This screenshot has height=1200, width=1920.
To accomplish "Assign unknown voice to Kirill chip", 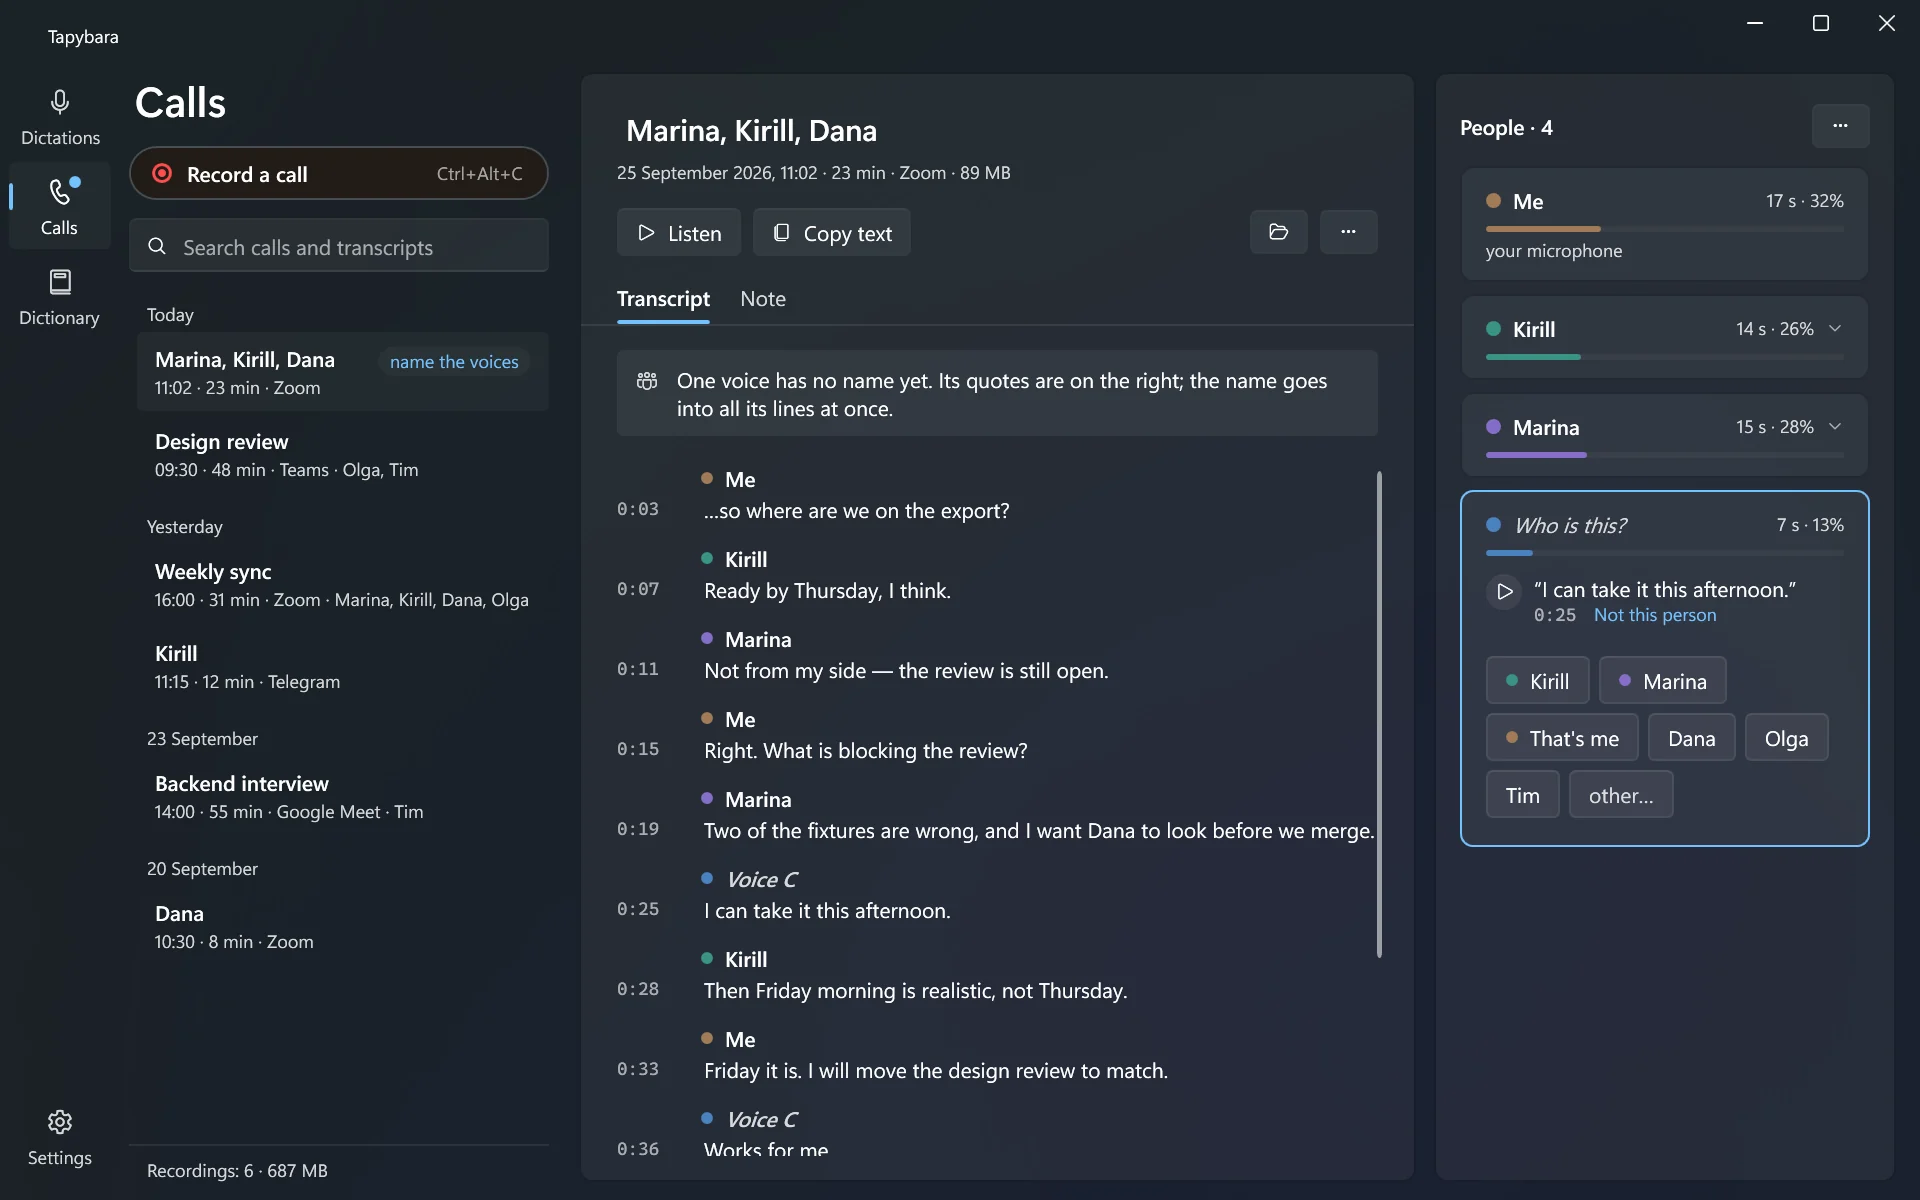I will 1537,681.
